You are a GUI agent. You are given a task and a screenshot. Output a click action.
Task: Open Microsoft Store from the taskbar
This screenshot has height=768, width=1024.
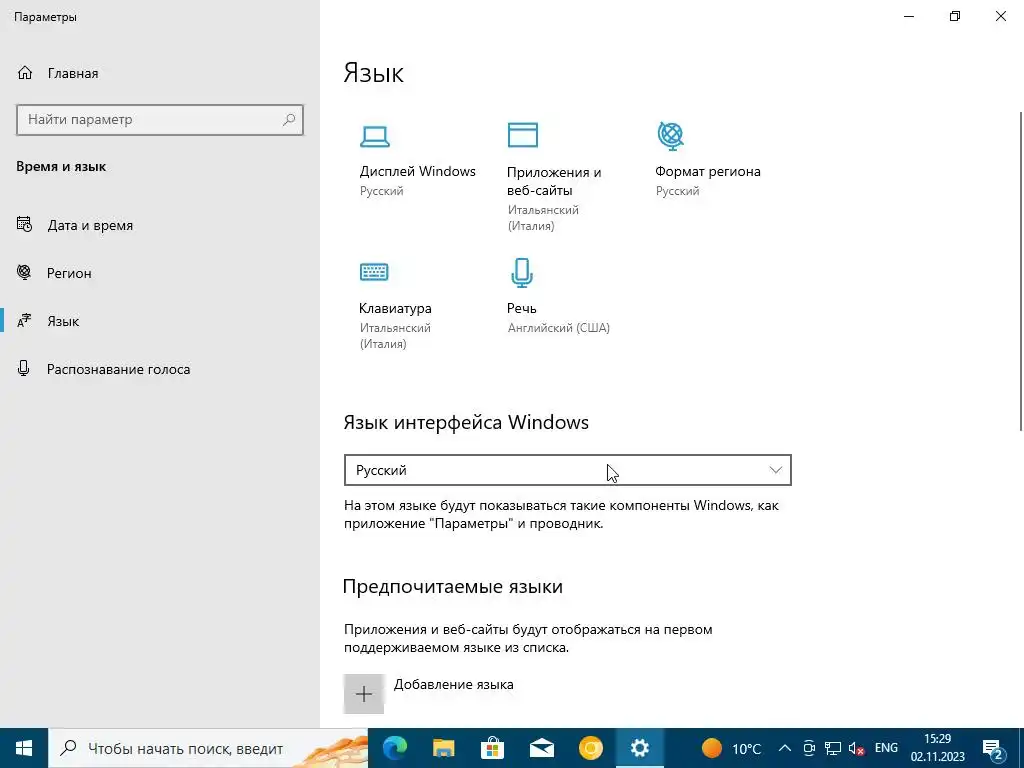(492, 748)
